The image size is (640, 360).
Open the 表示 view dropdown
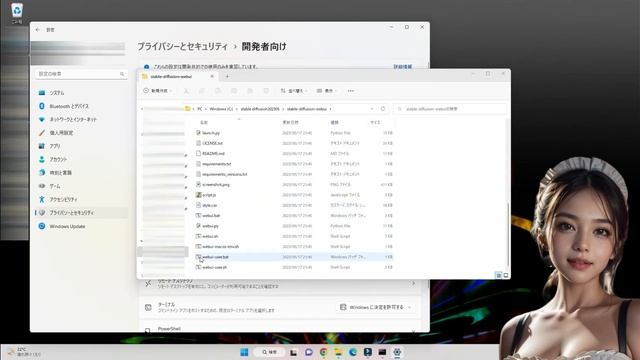click(x=327, y=91)
